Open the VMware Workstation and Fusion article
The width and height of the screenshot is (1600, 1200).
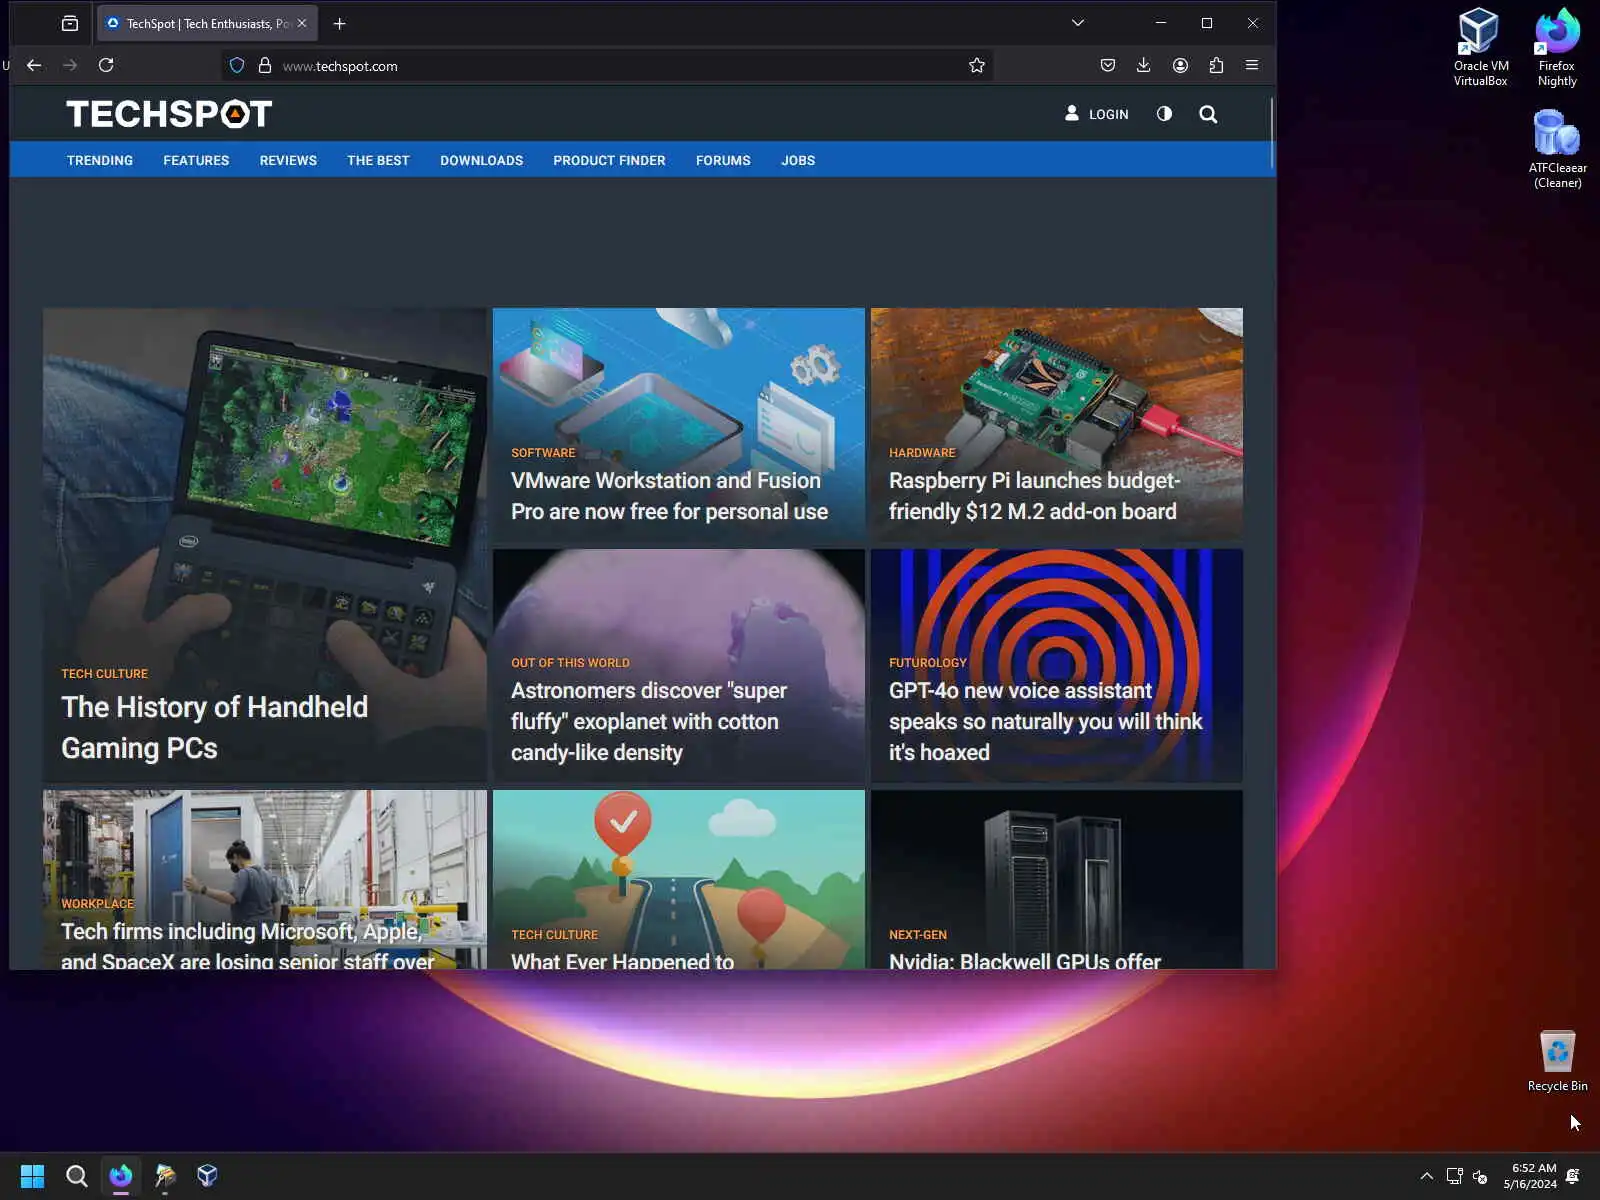(x=669, y=496)
